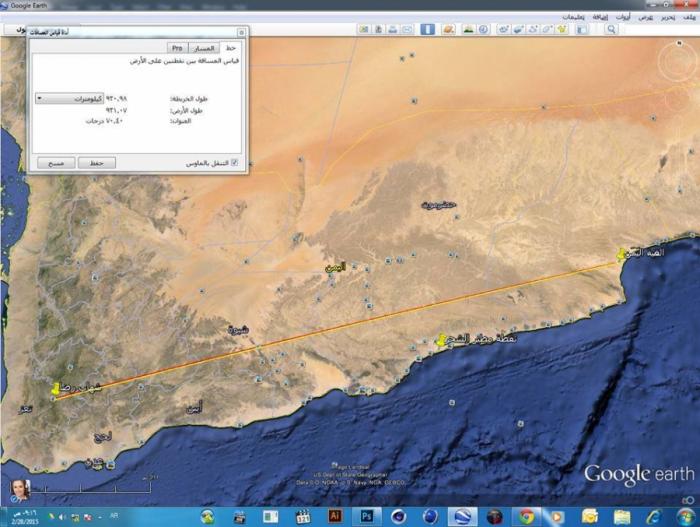The height and width of the screenshot is (527, 700).
Task: Open Chrome from the Windows taskbar
Action: tap(527, 516)
